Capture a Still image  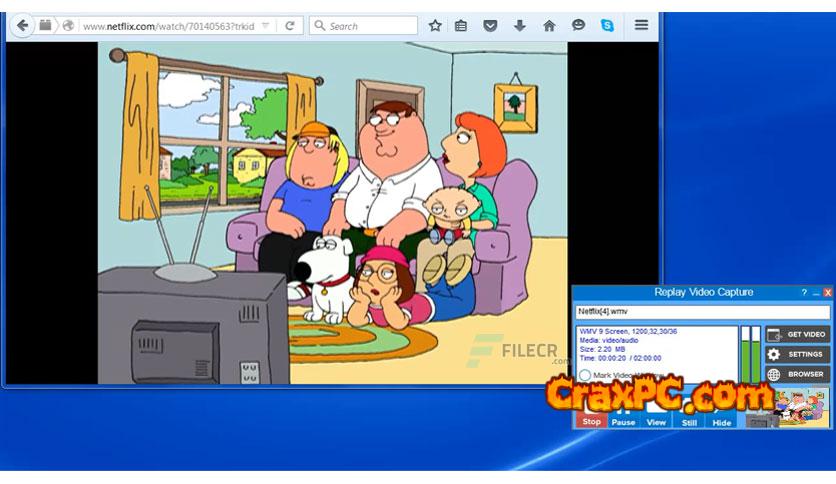[x=689, y=419]
